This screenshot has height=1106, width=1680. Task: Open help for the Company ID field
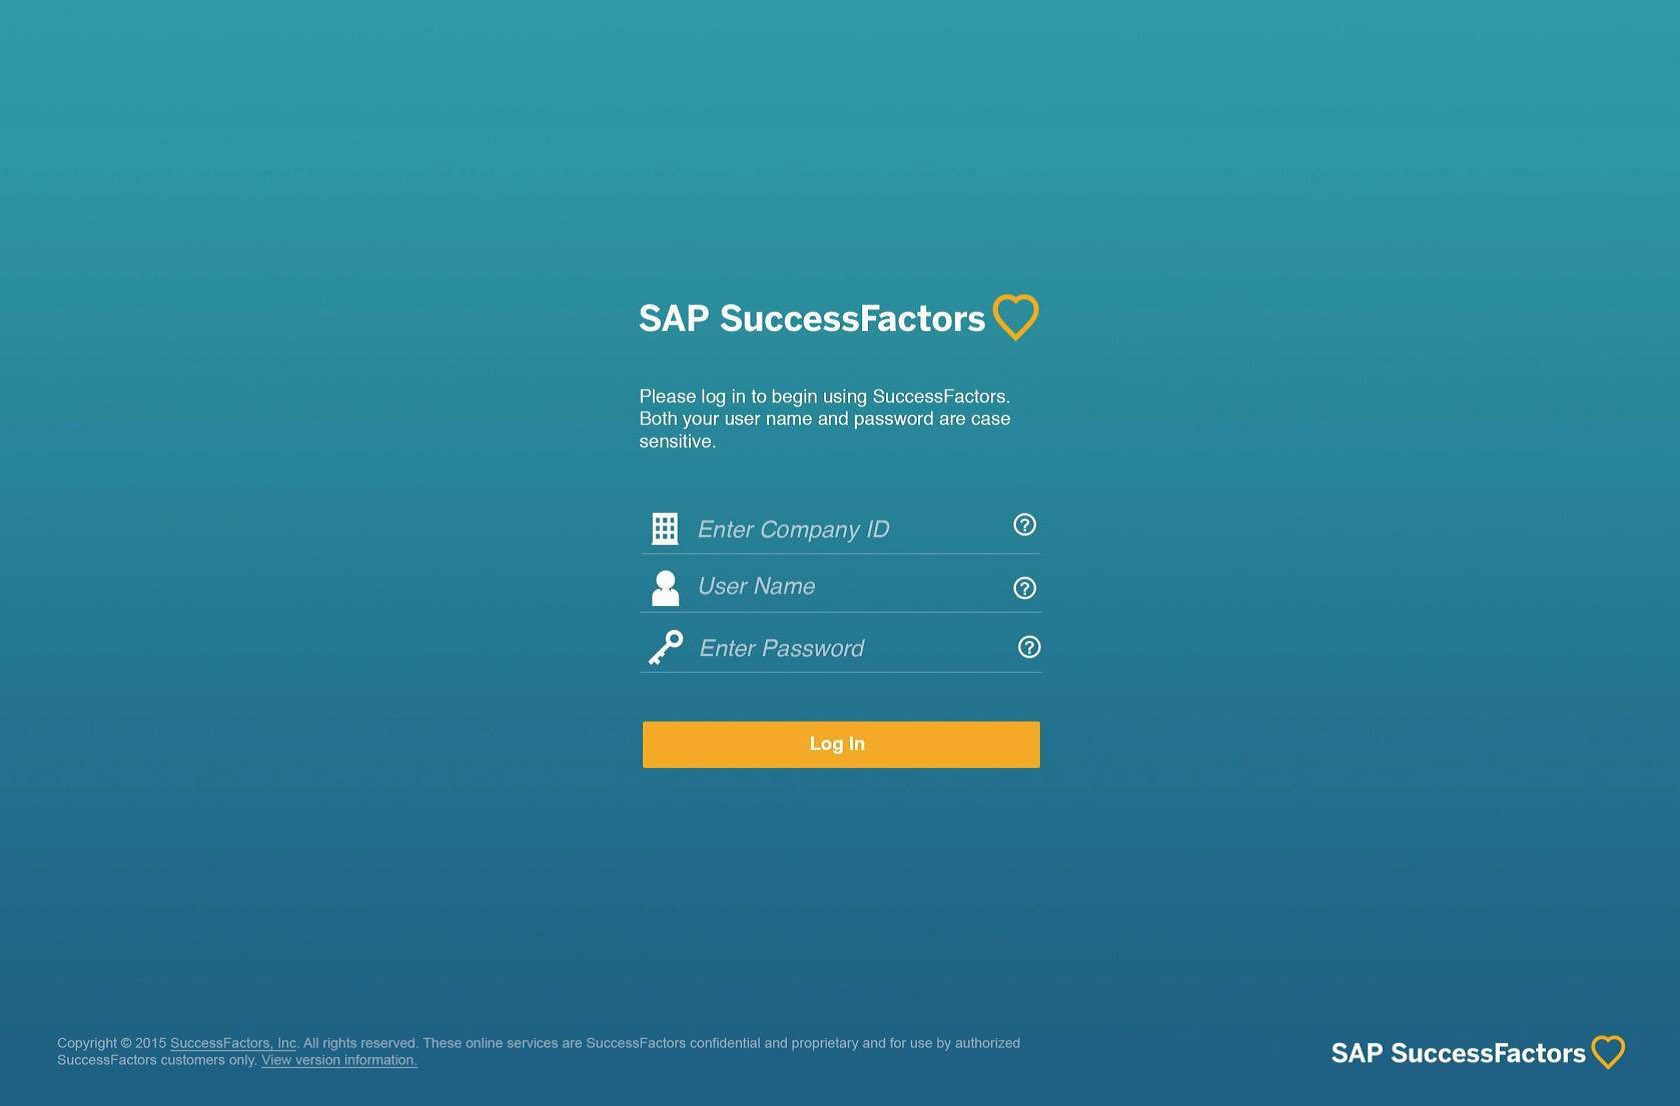1024,525
